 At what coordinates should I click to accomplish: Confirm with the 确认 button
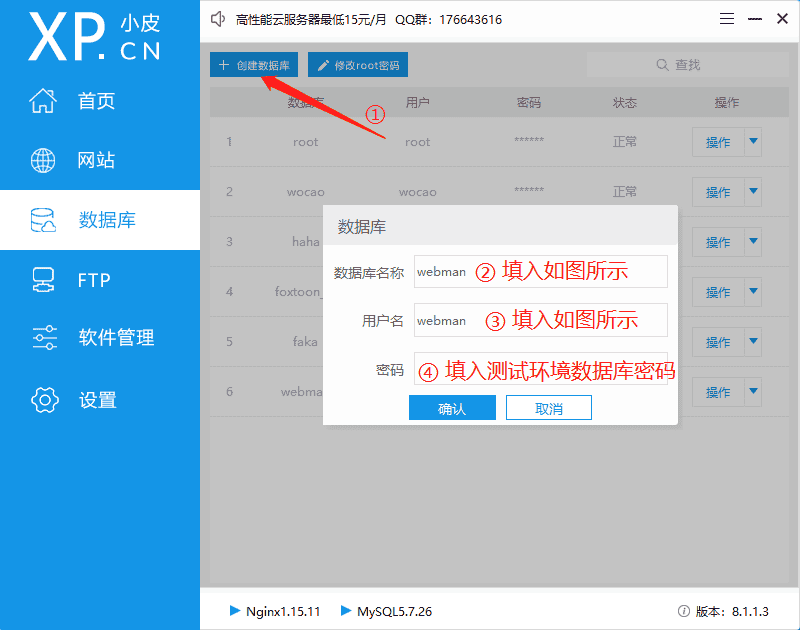(x=452, y=407)
